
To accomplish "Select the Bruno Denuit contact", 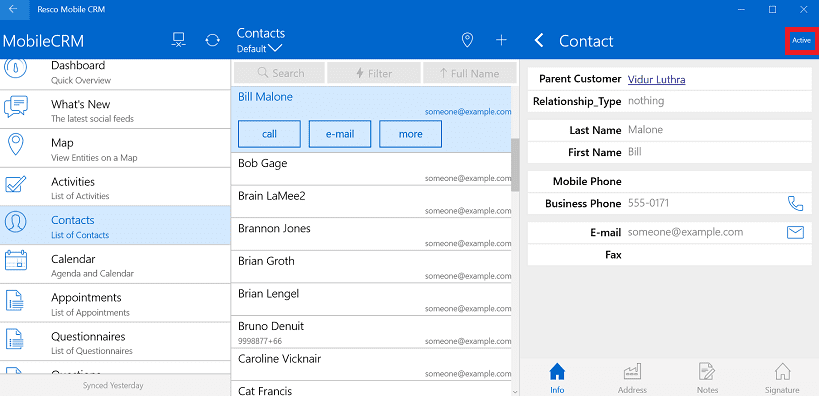I will pos(371,332).
